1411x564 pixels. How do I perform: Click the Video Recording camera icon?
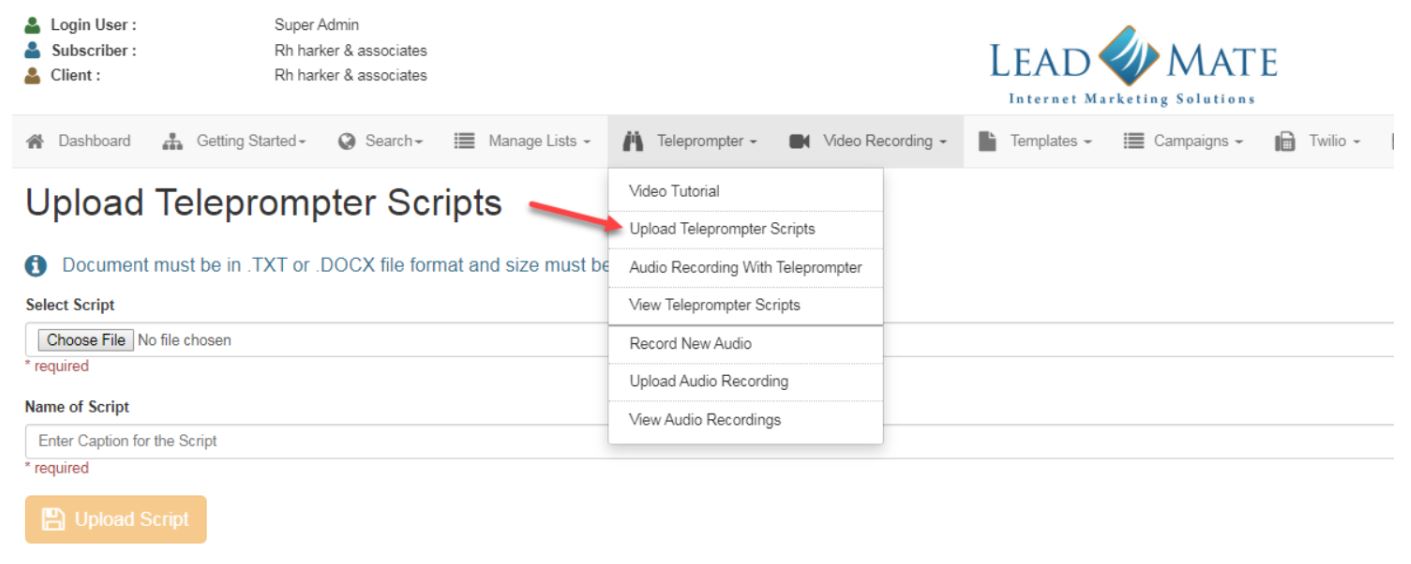click(x=799, y=142)
